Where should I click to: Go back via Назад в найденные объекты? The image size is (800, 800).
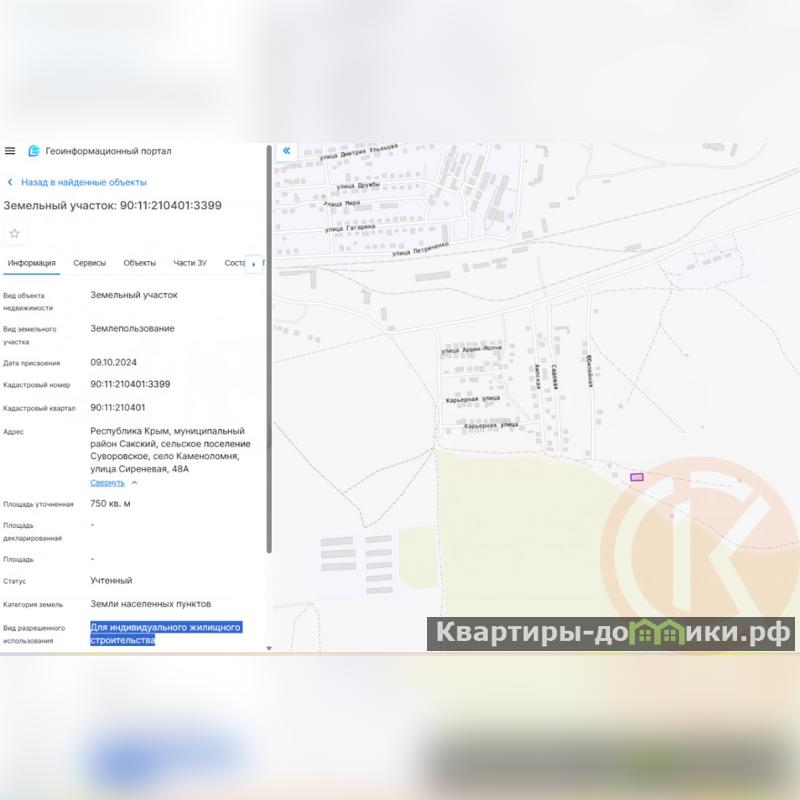tap(83, 182)
